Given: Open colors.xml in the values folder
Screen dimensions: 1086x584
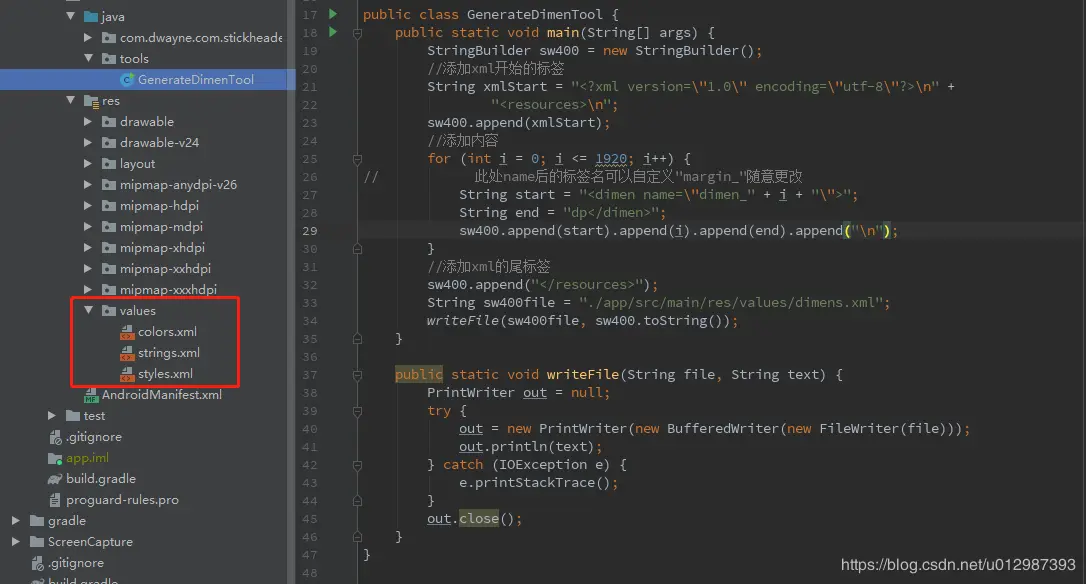Looking at the screenshot, I should [x=167, y=332].
